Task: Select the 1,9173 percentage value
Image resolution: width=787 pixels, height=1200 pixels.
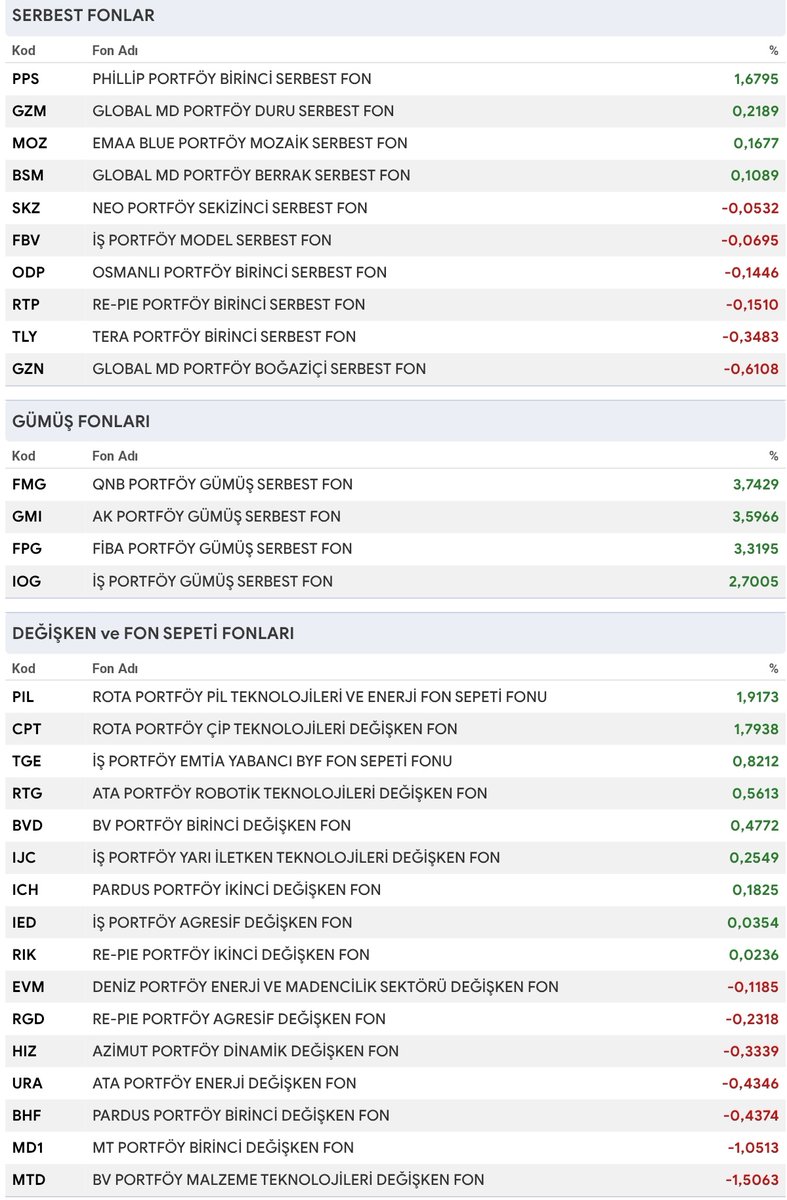Action: [756, 697]
